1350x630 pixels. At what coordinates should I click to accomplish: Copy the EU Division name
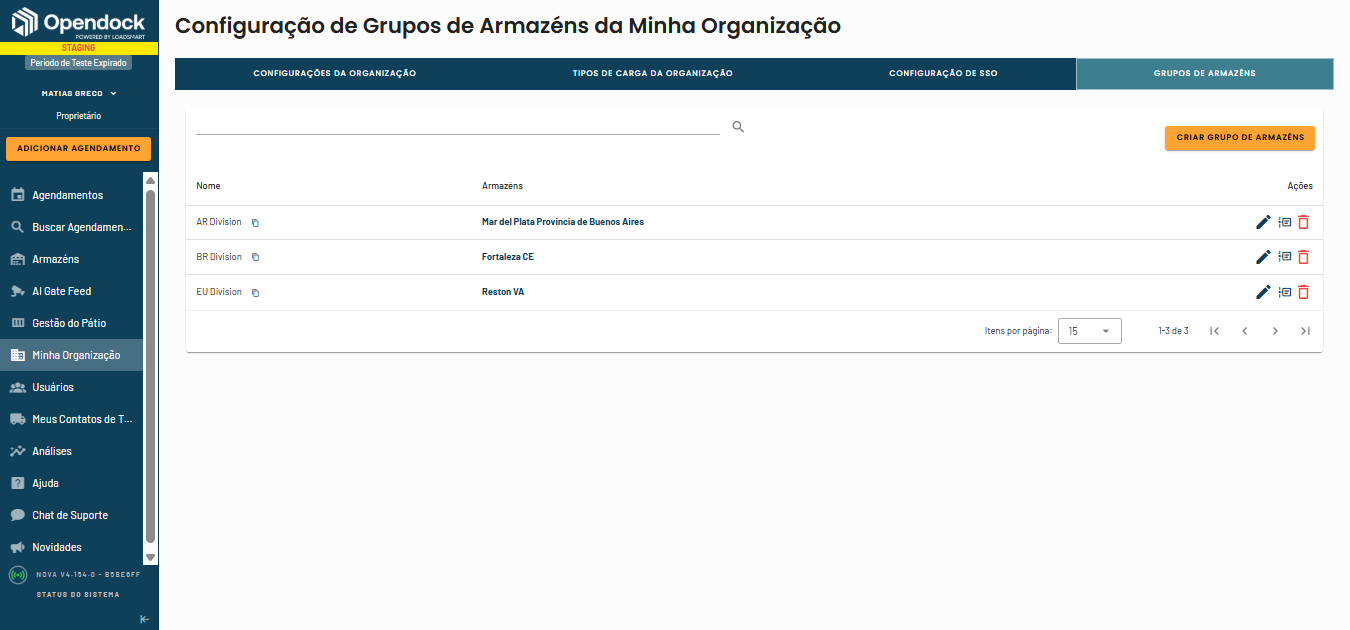click(255, 292)
